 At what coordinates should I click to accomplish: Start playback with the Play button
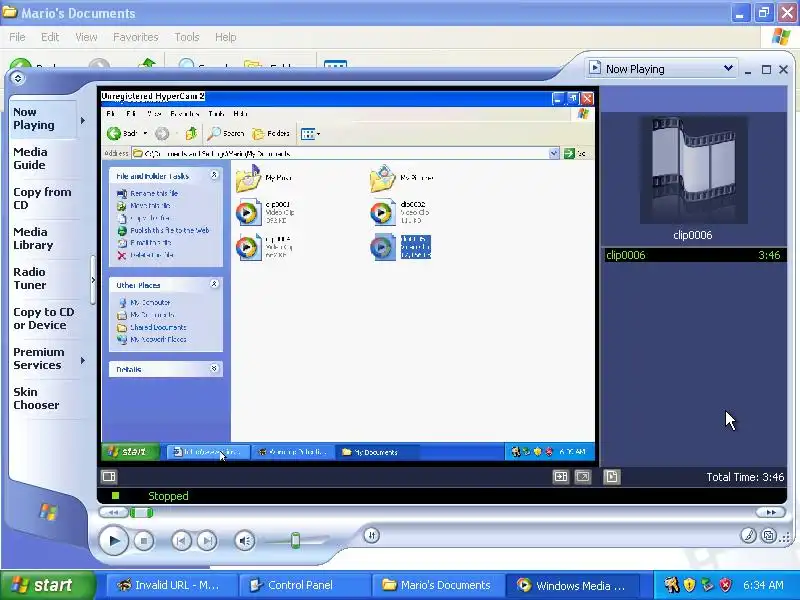pyautogui.click(x=113, y=541)
